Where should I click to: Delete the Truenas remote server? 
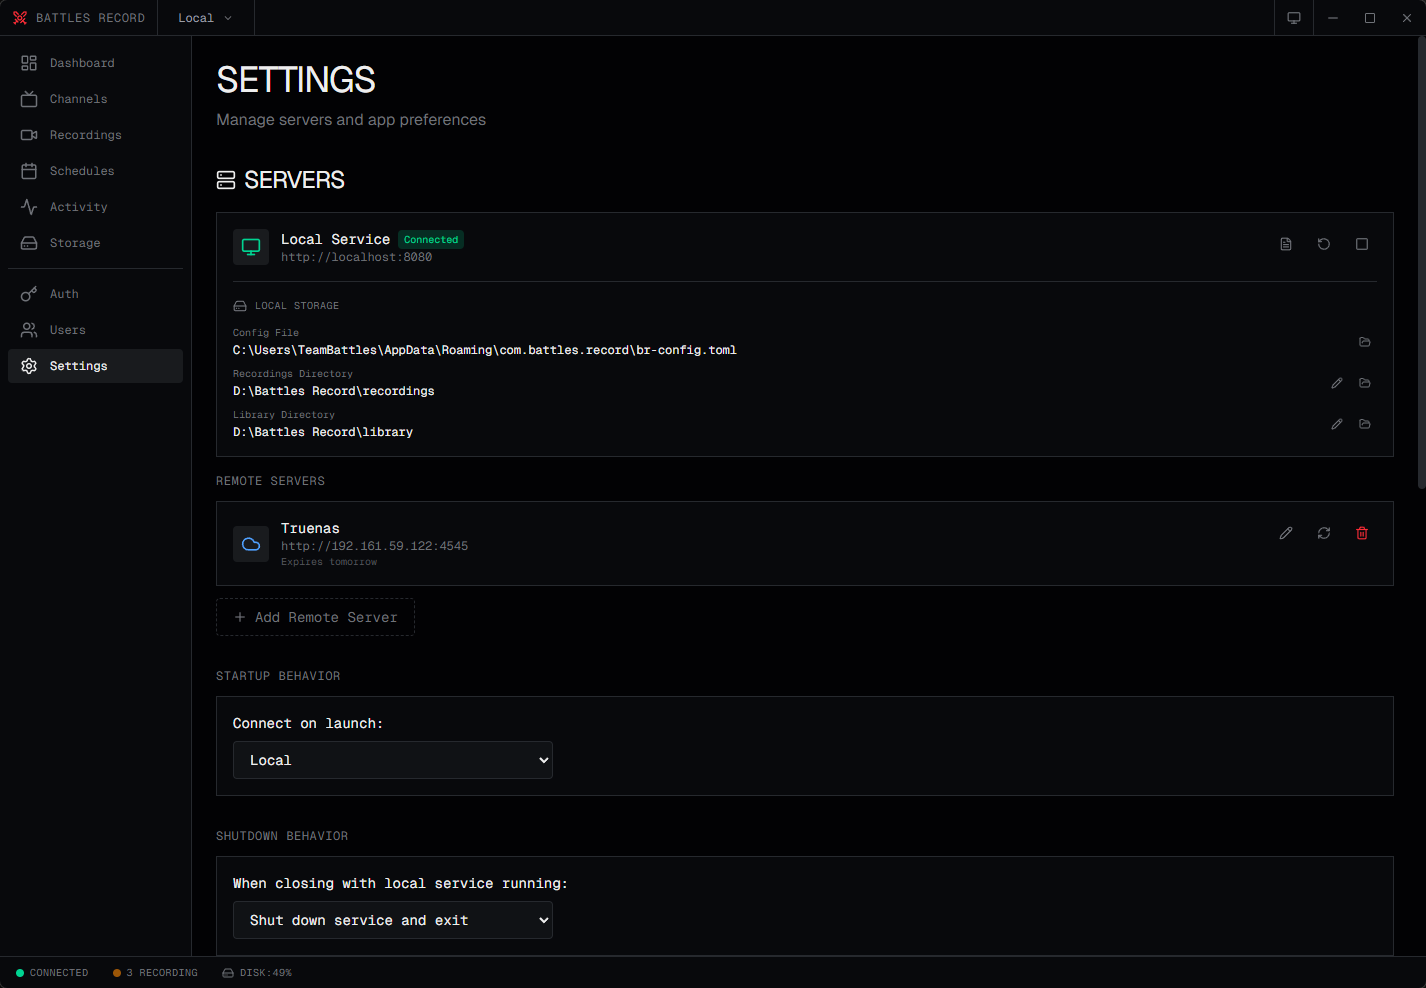click(1362, 533)
